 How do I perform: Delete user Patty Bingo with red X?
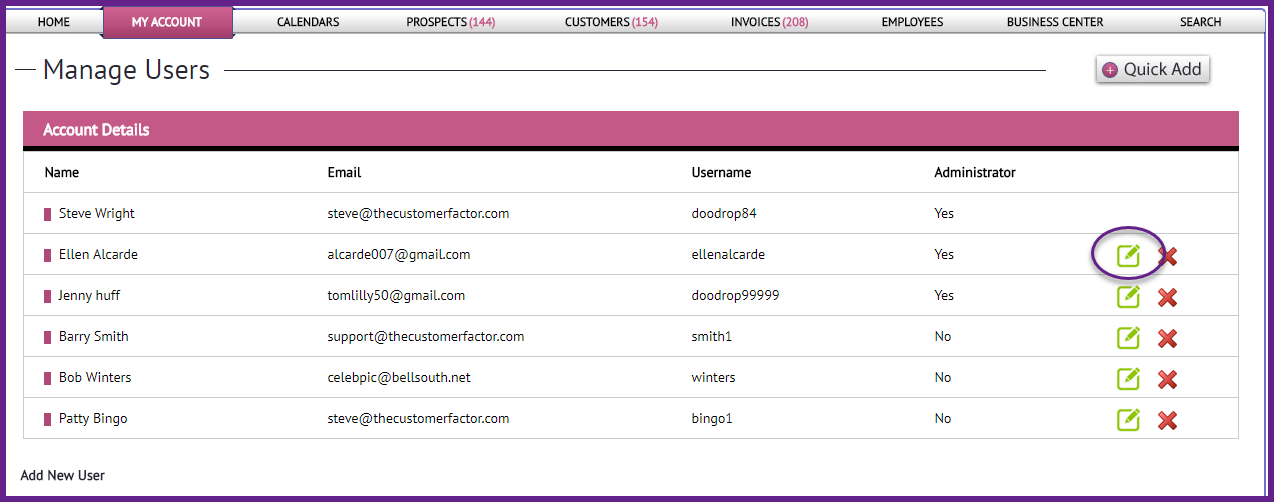pyautogui.click(x=1167, y=421)
